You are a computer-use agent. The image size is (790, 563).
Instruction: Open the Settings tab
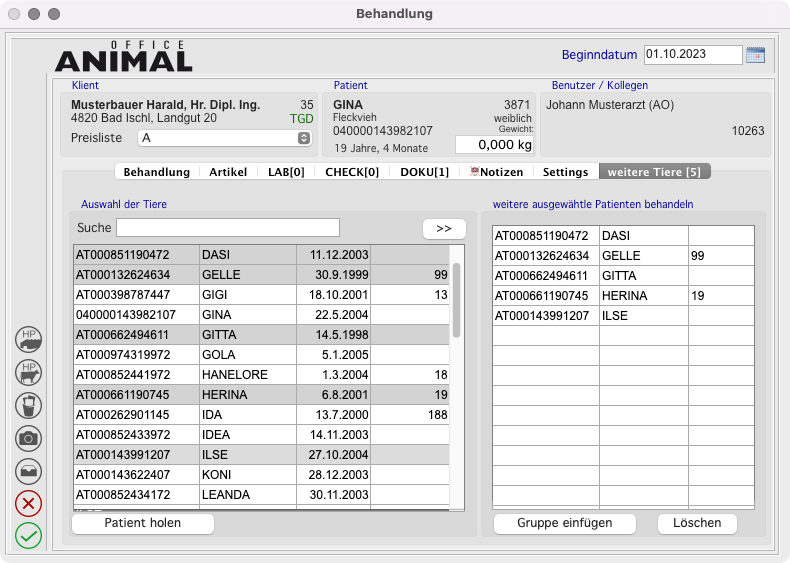pos(565,172)
